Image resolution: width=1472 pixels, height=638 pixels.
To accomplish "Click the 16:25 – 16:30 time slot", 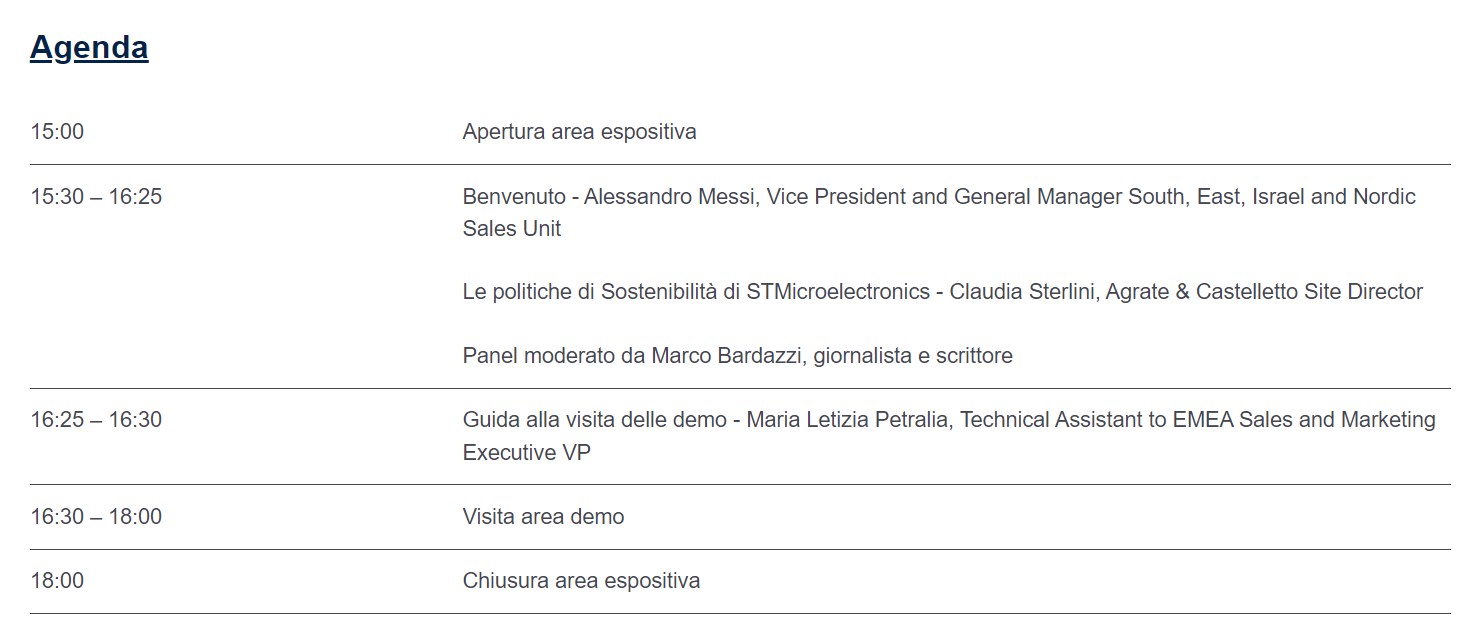I will pyautogui.click(x=96, y=419).
